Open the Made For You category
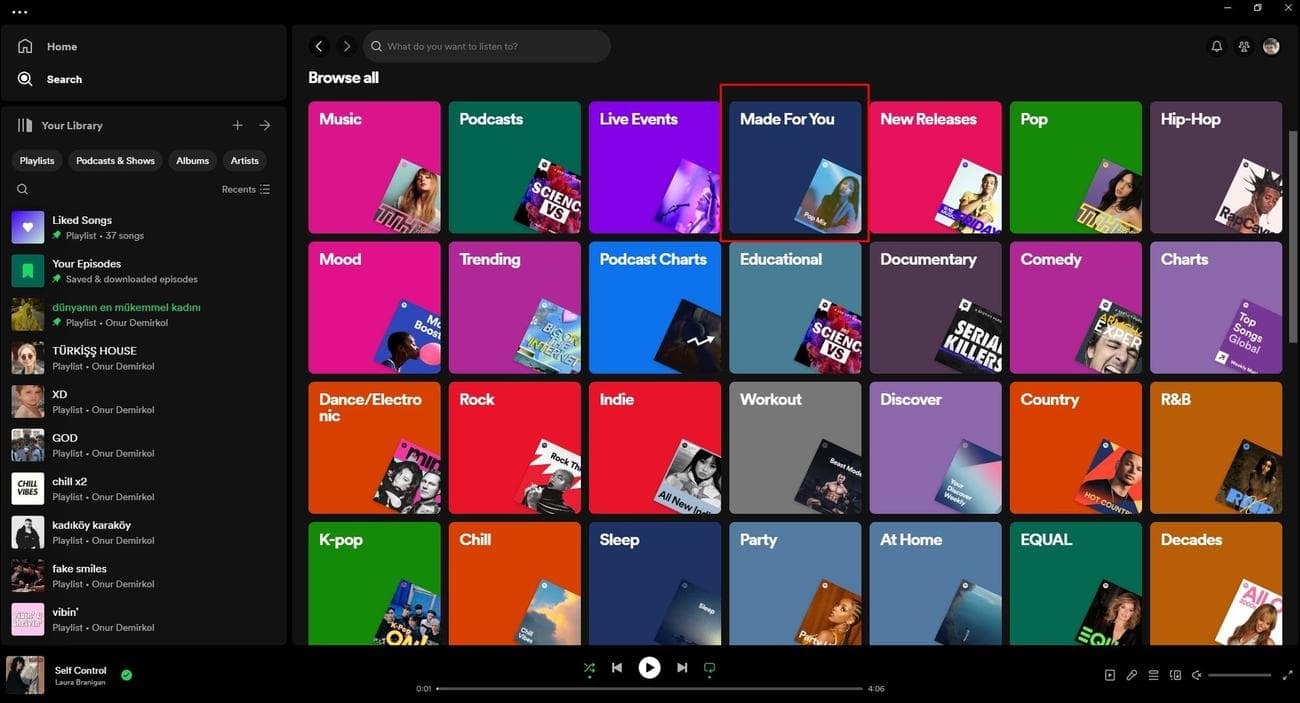Viewport: 1300px width, 703px height. [795, 165]
